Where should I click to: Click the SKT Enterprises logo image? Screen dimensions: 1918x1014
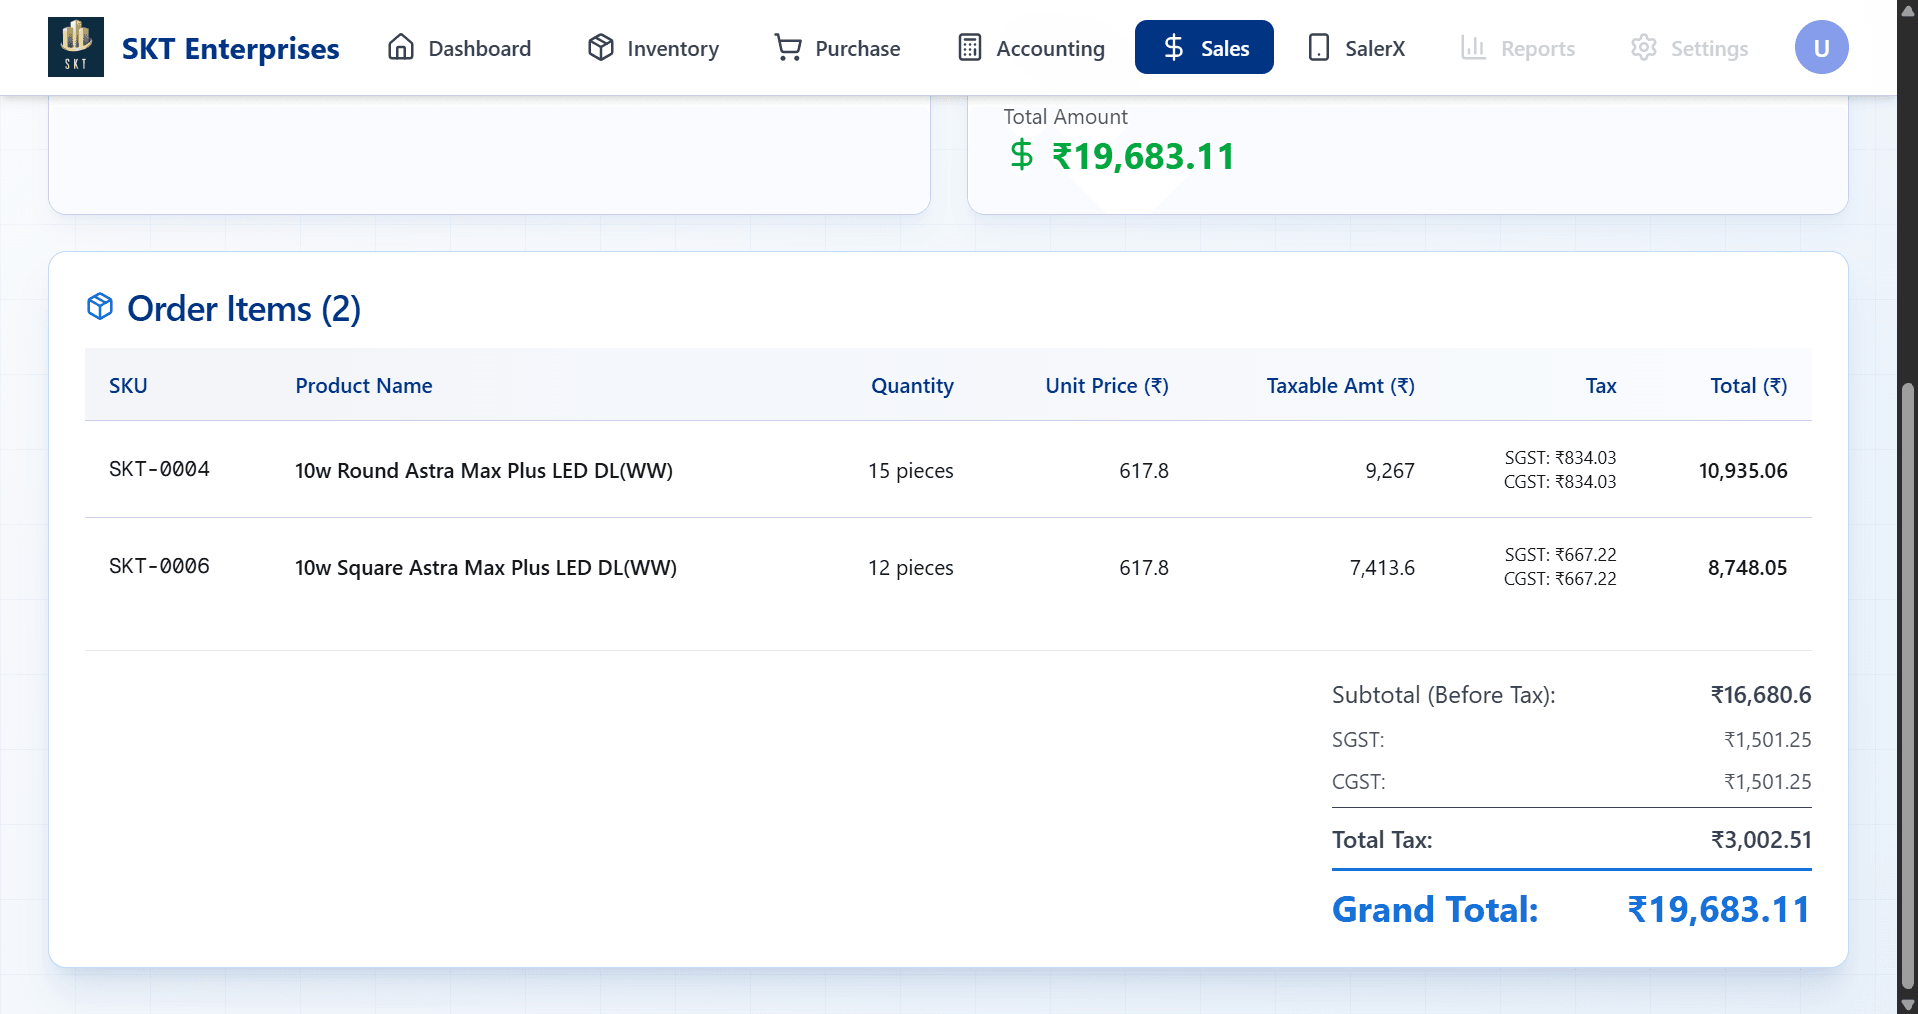76,47
